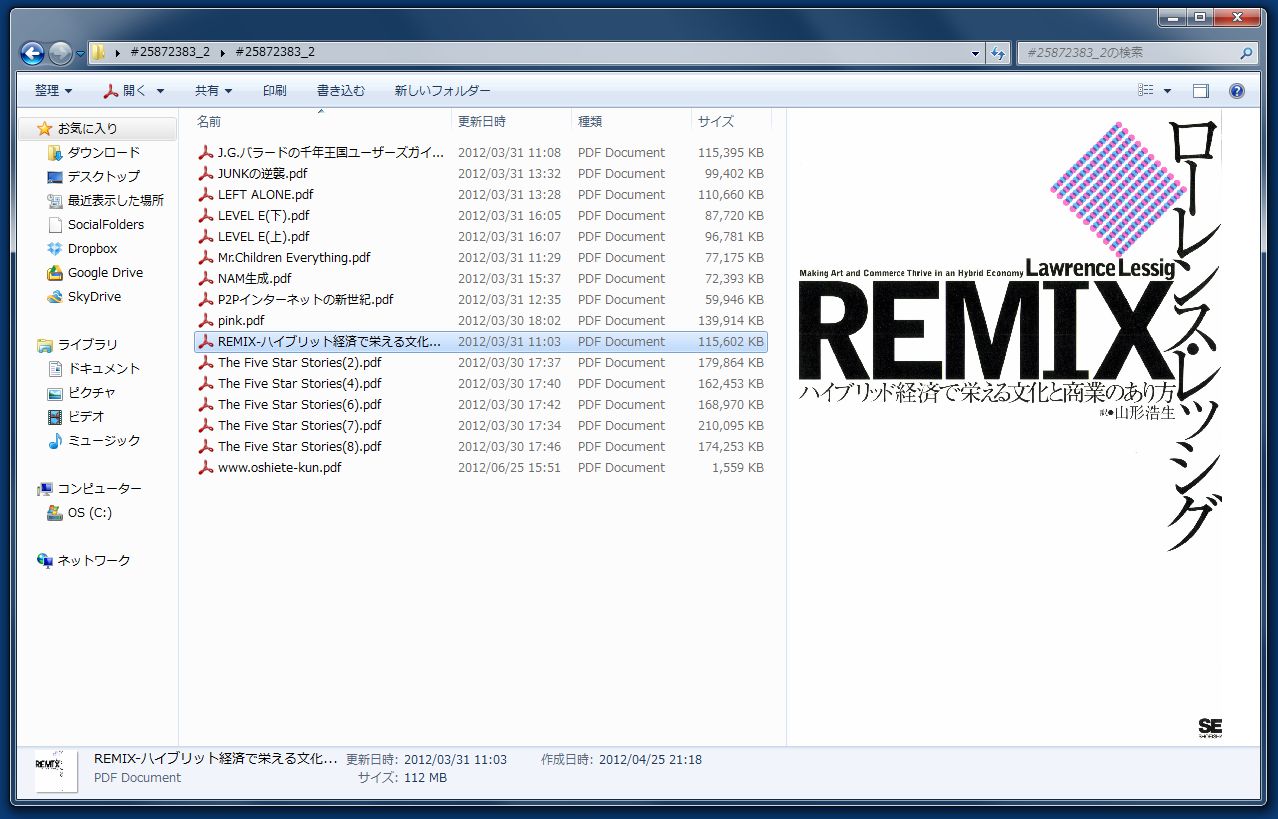Click the REMIX thumbnail in details pane
The image size is (1278, 819).
click(x=55, y=772)
